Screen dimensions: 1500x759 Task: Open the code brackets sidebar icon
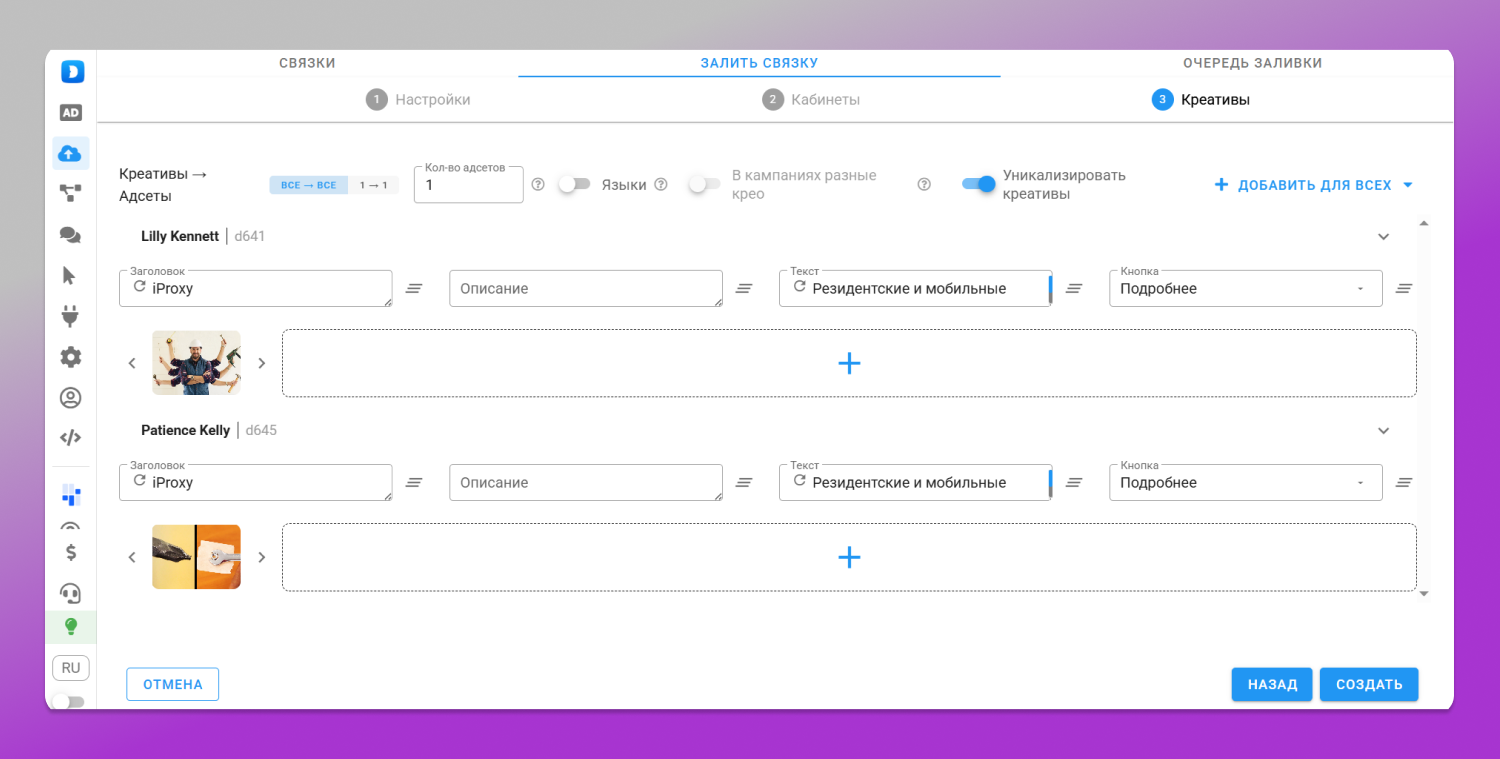[70, 438]
